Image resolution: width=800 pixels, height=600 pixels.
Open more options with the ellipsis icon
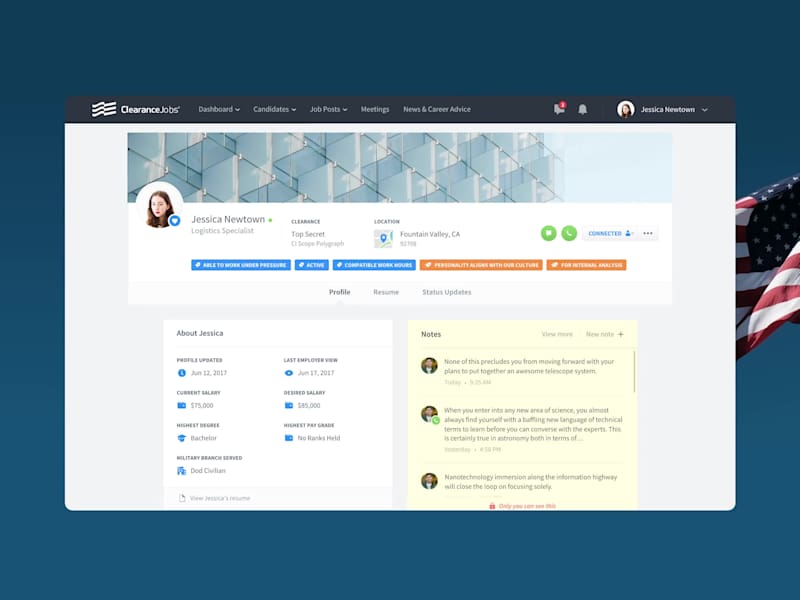[647, 233]
